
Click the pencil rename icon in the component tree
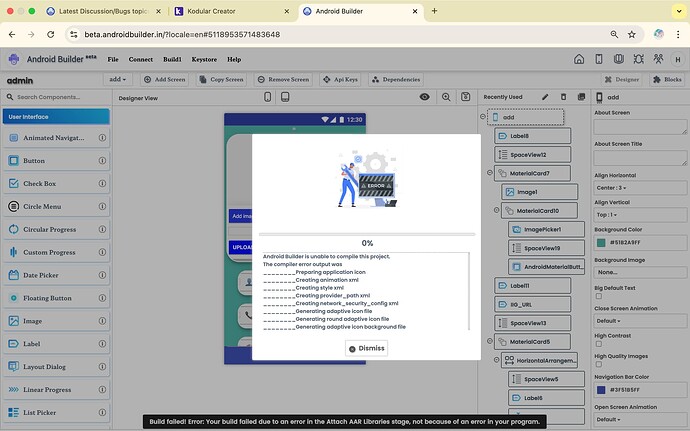[x=545, y=97]
